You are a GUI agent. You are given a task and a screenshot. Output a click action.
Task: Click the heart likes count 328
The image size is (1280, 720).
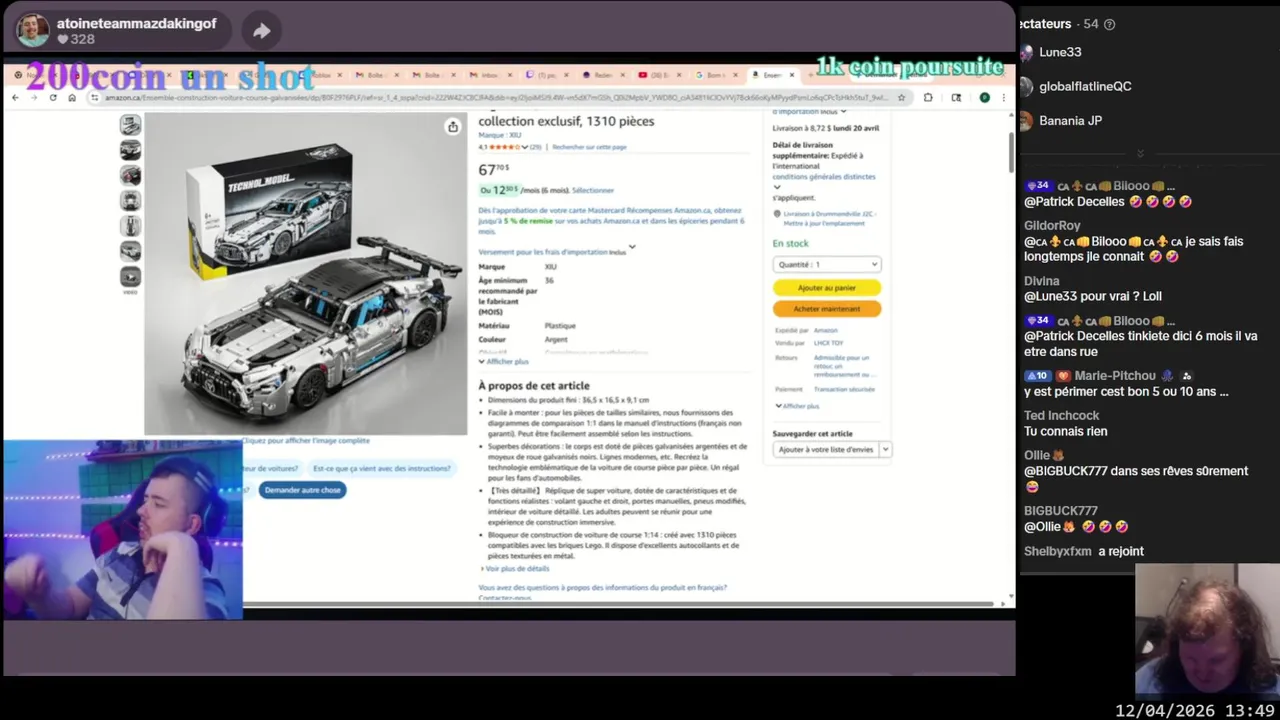coord(76,40)
